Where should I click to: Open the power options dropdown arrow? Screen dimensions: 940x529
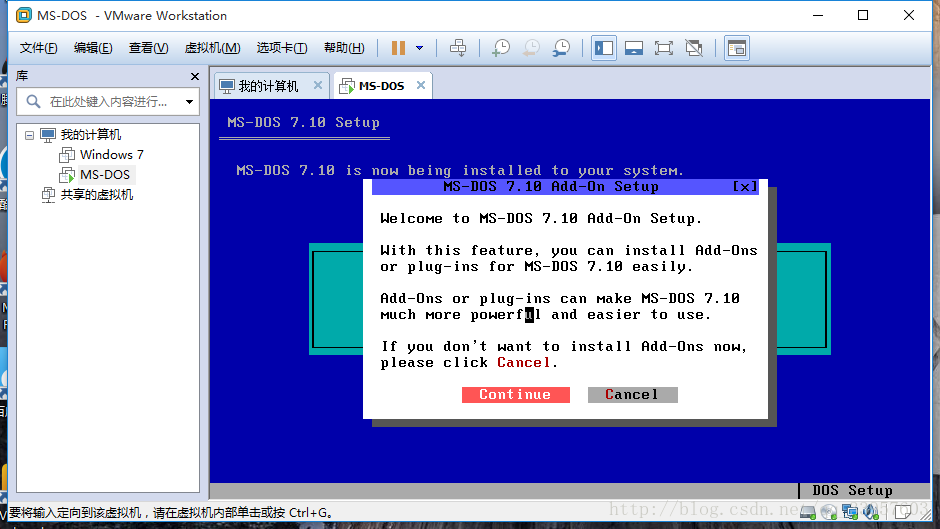(420, 48)
